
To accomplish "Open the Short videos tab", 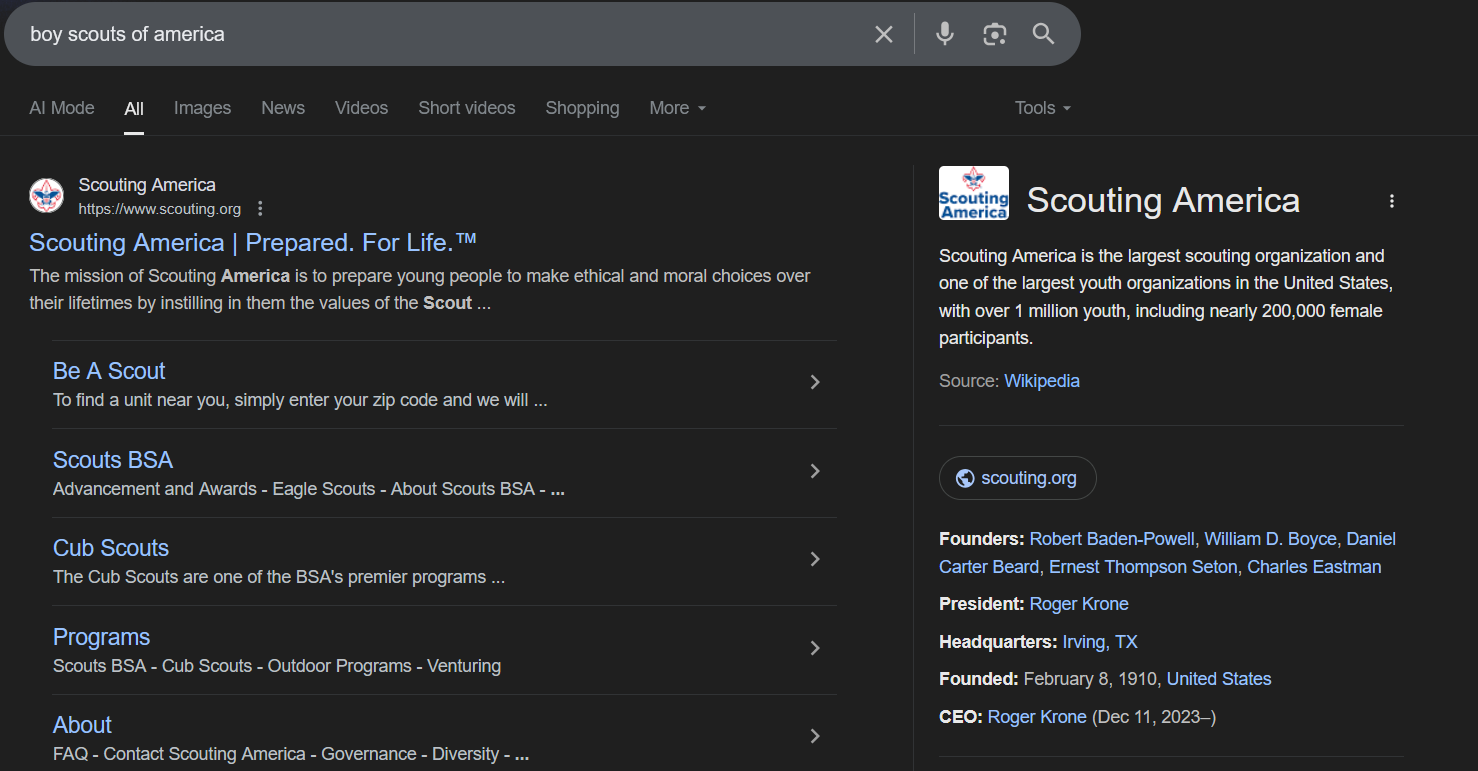I will 467,108.
